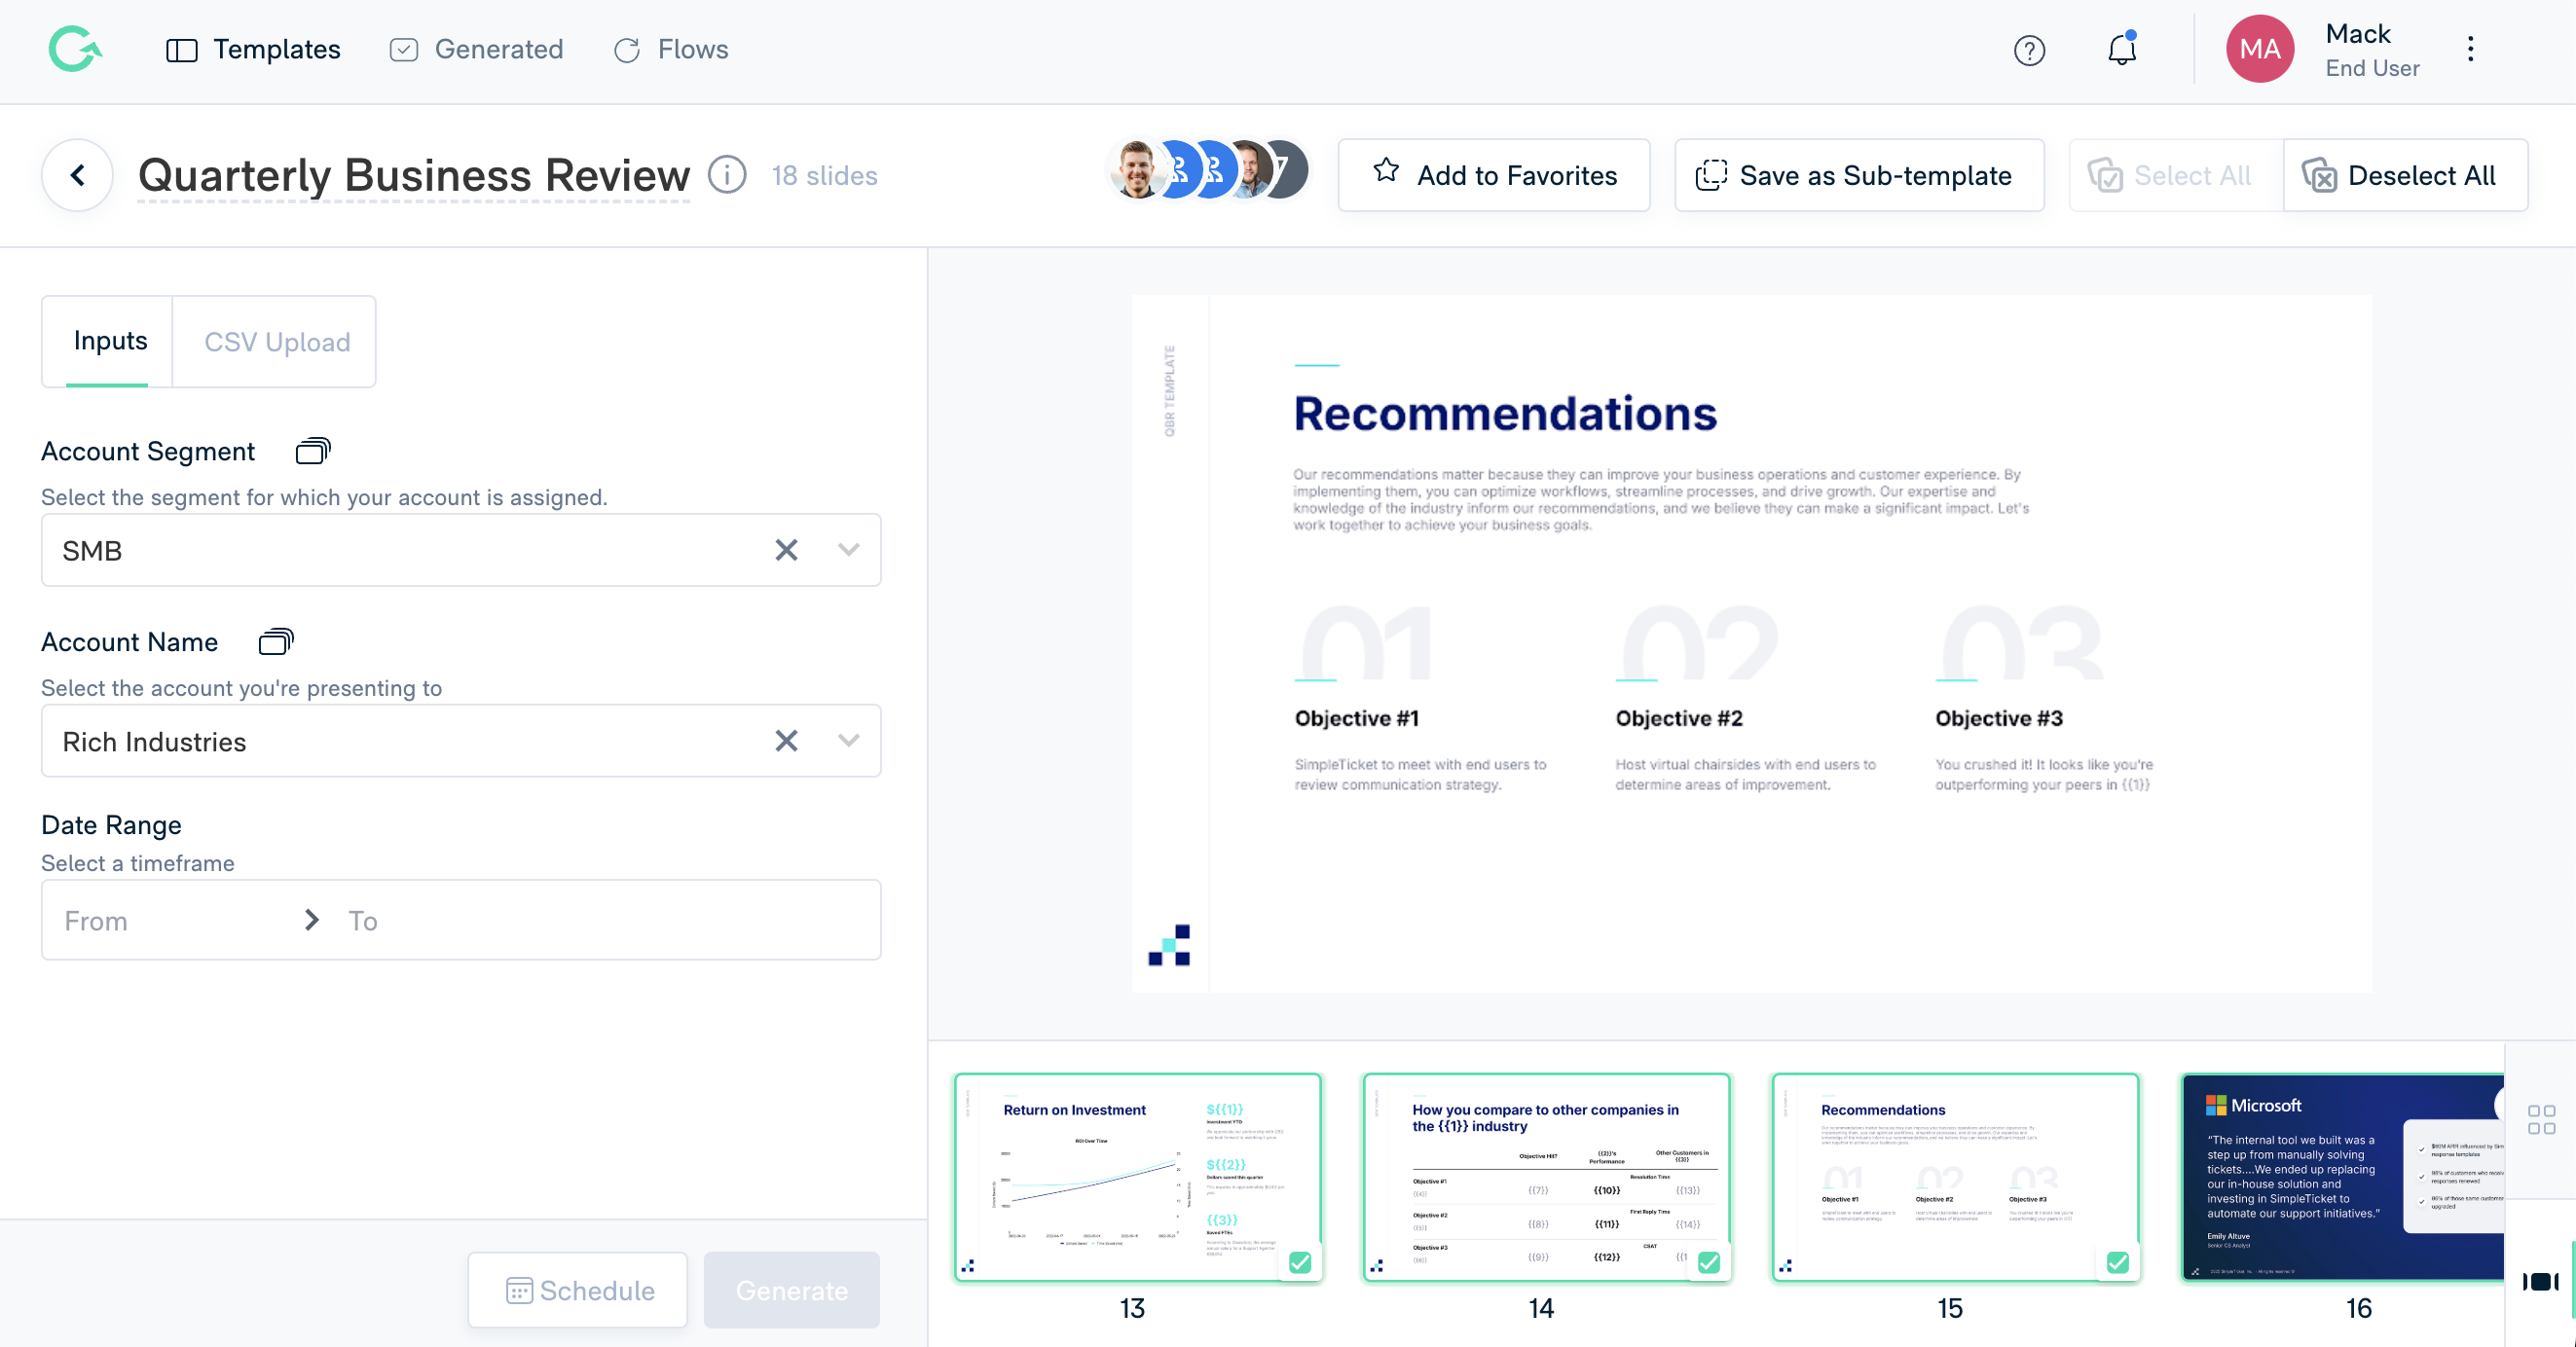Select slide 16 Microsoft thumbnail
This screenshot has width=2576, height=1347.
click(x=2343, y=1177)
